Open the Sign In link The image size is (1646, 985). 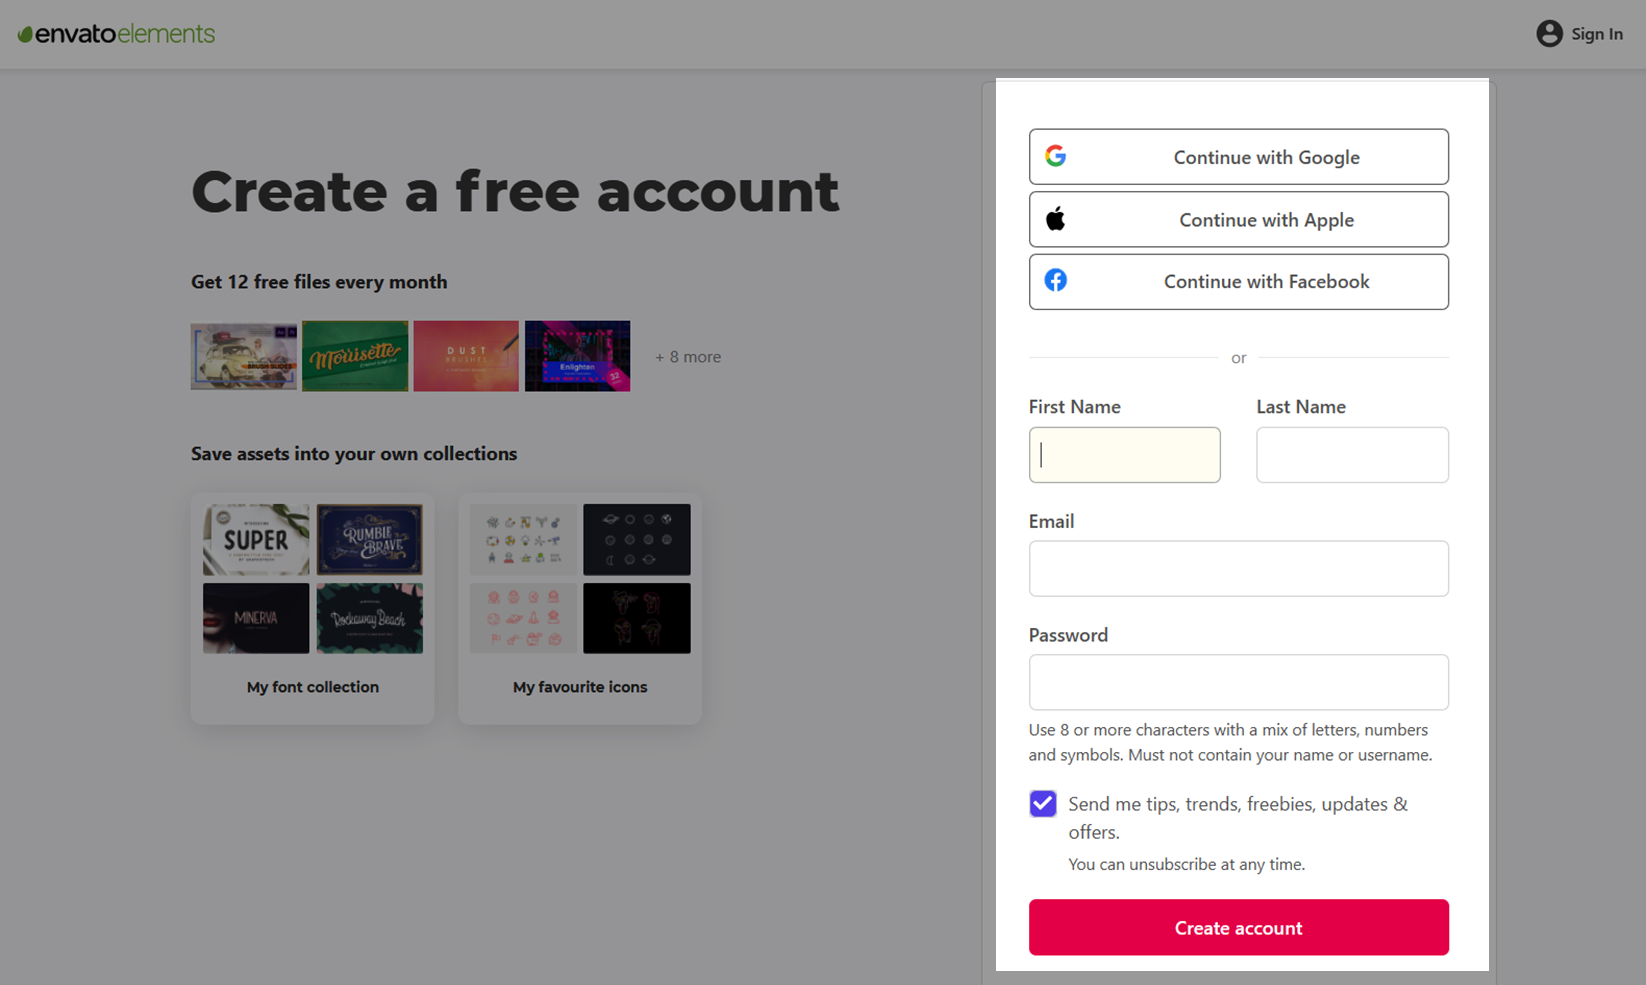(x=1596, y=34)
